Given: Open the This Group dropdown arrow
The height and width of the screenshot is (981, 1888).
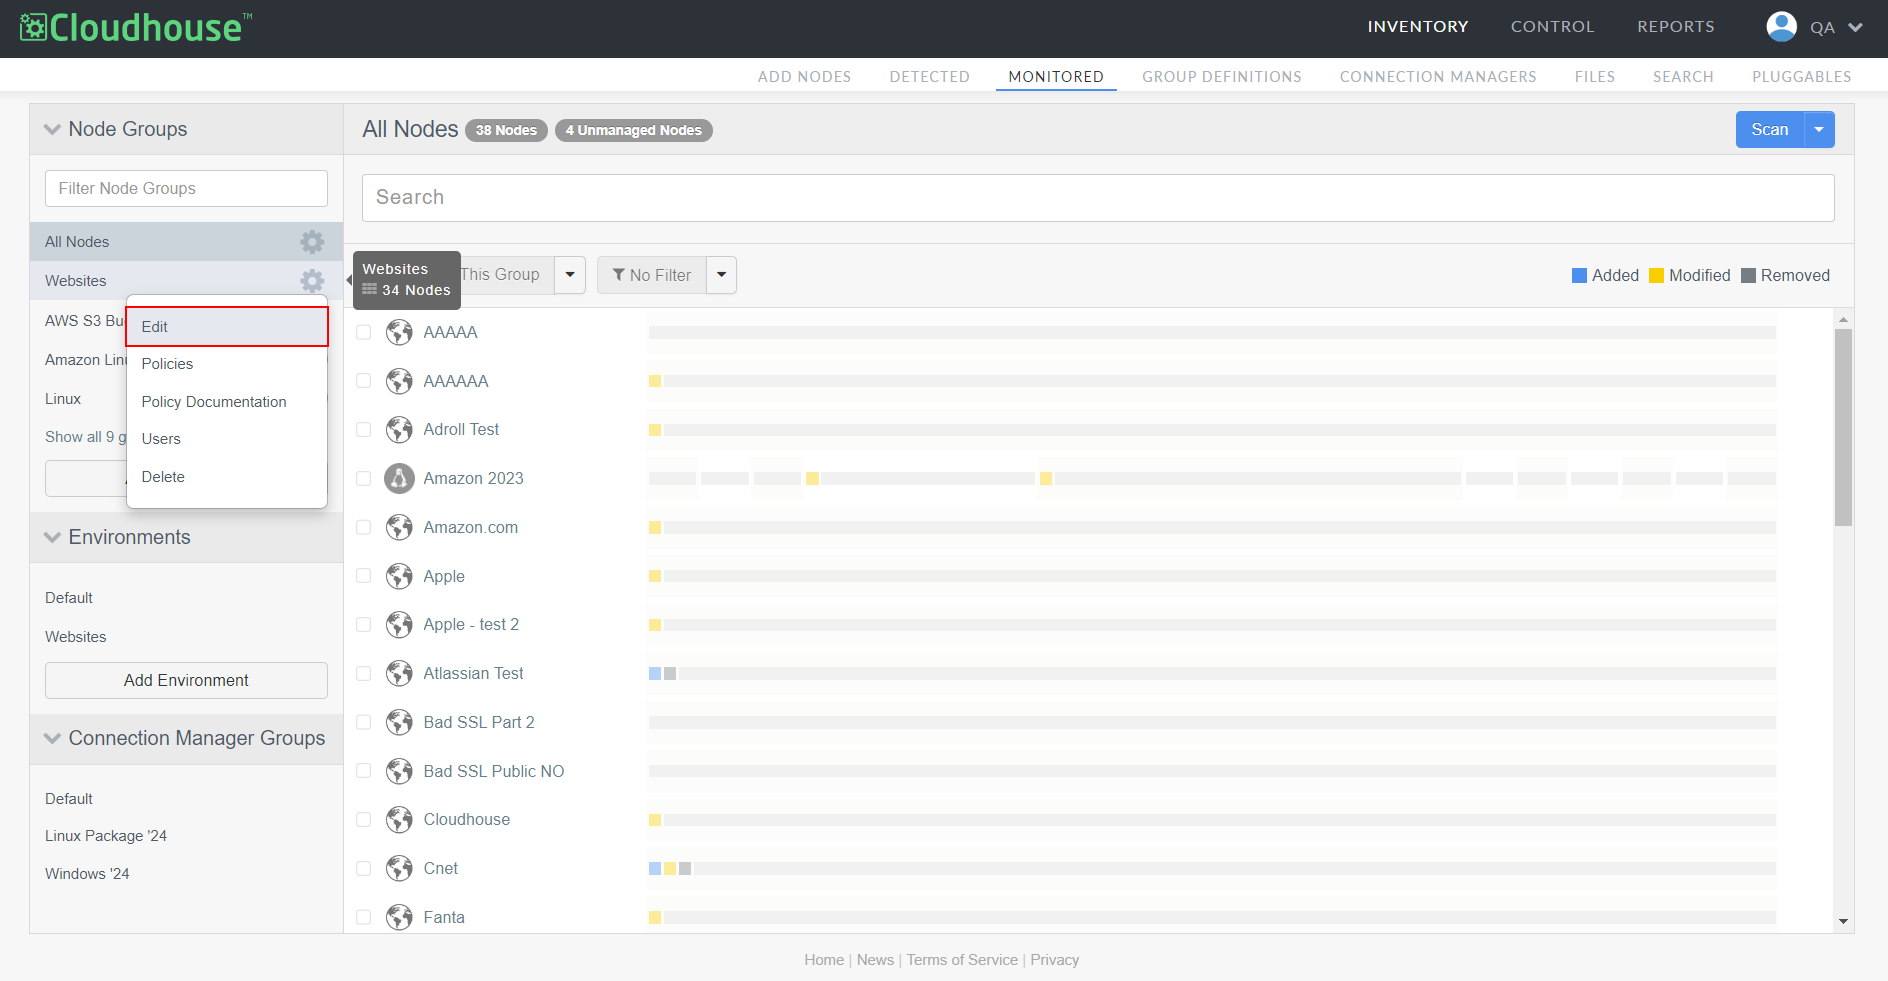Looking at the screenshot, I should 570,275.
